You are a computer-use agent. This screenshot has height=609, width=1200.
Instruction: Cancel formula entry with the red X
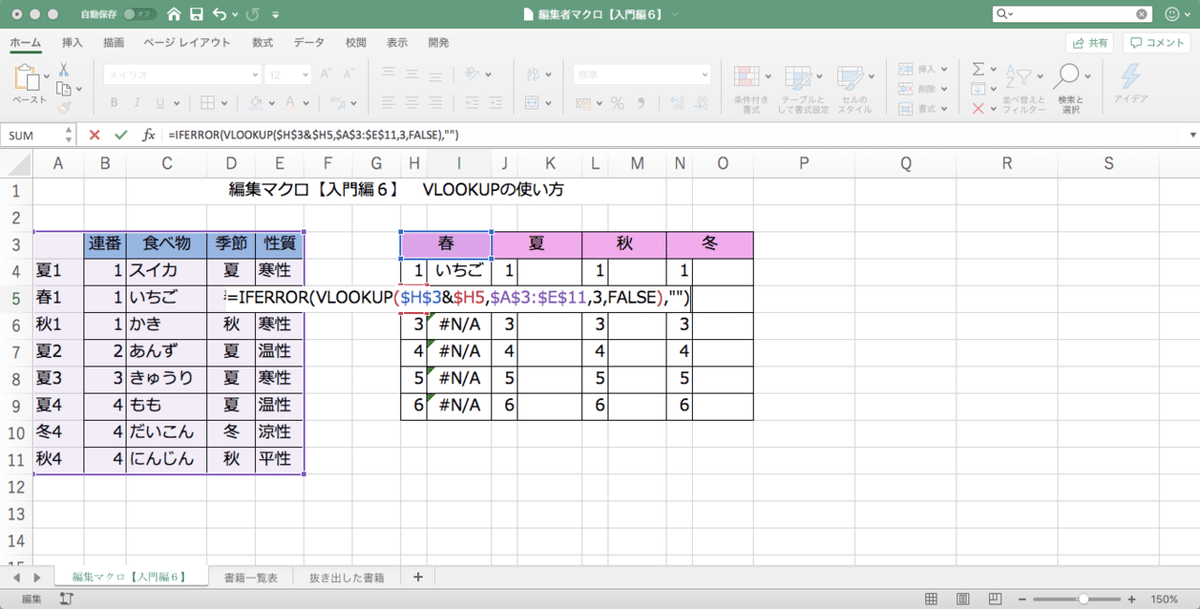[x=94, y=134]
